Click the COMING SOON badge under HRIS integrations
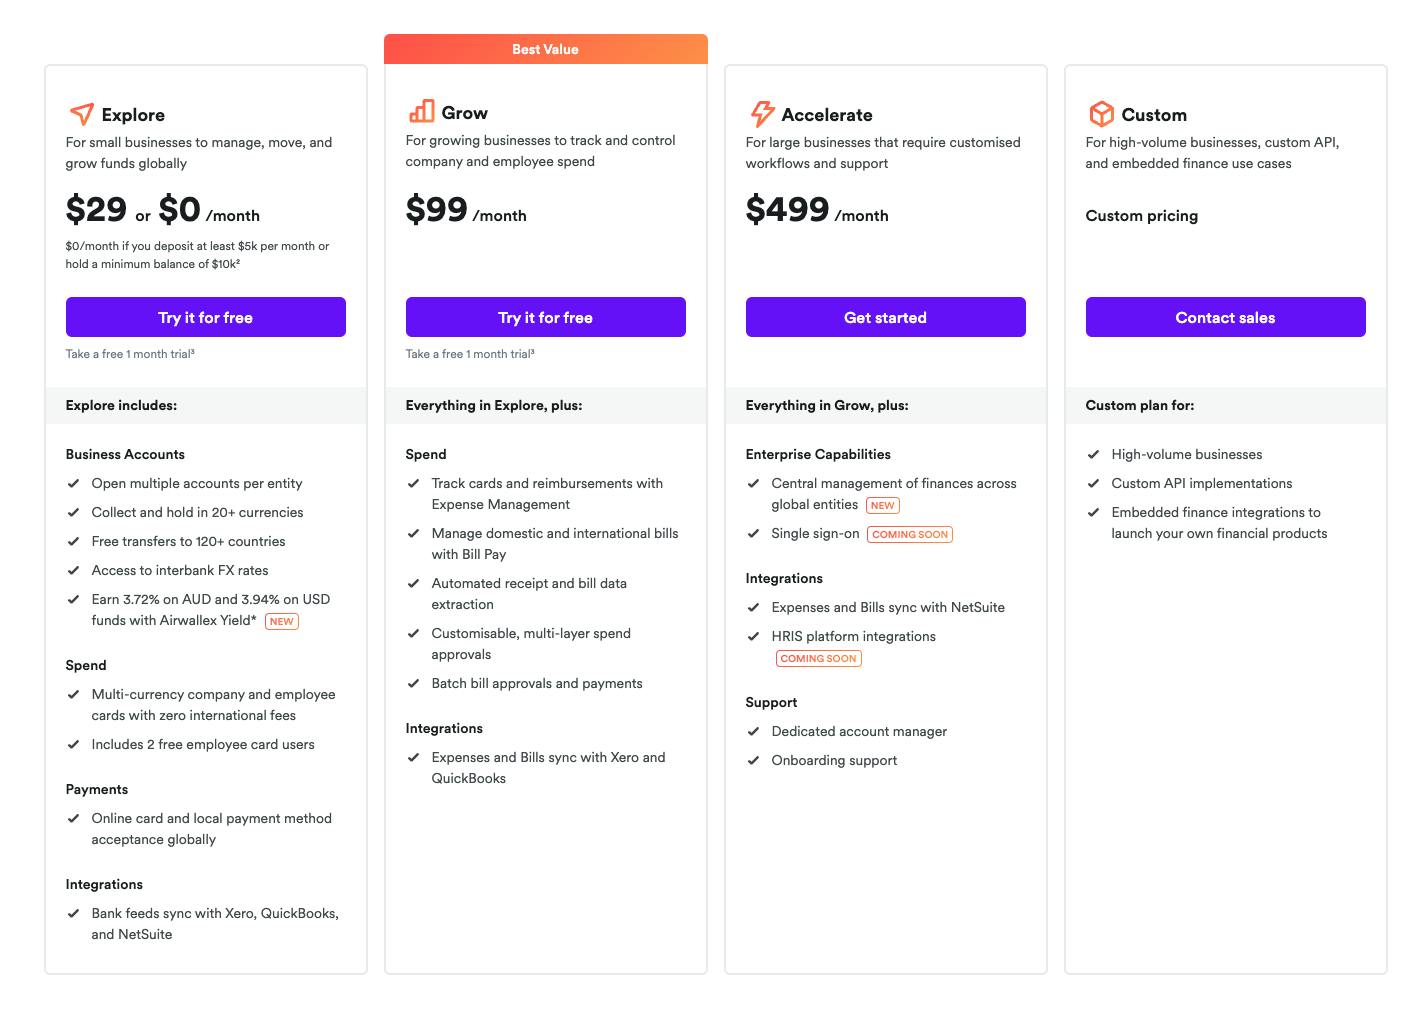The image size is (1426, 1010). tap(818, 658)
